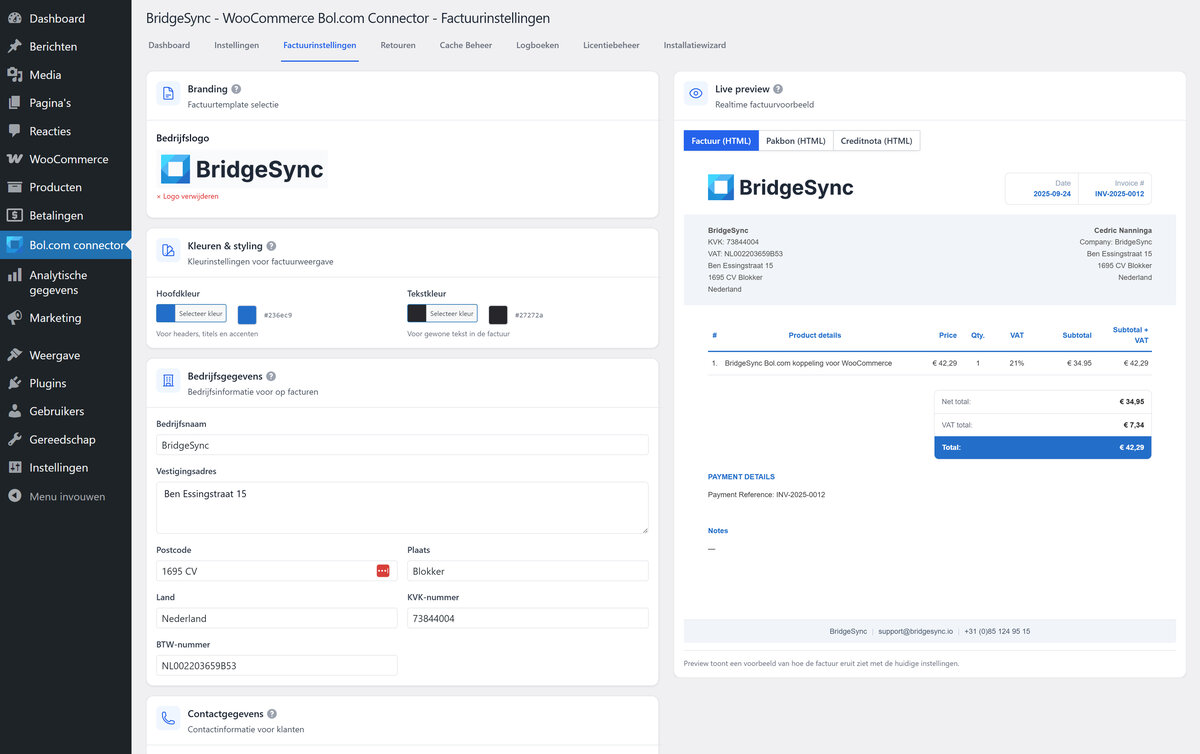This screenshot has height=754, width=1200.
Task: Click the dark #27272a color swatch
Action: (x=498, y=315)
